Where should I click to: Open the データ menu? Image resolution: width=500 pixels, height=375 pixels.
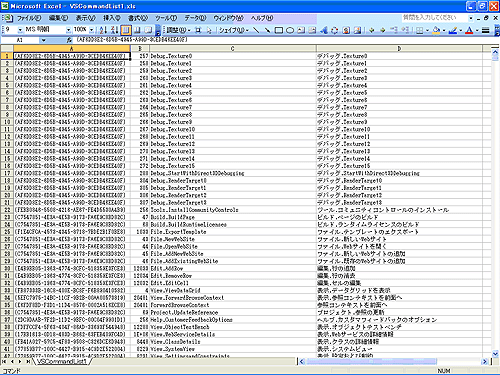tap(195, 18)
